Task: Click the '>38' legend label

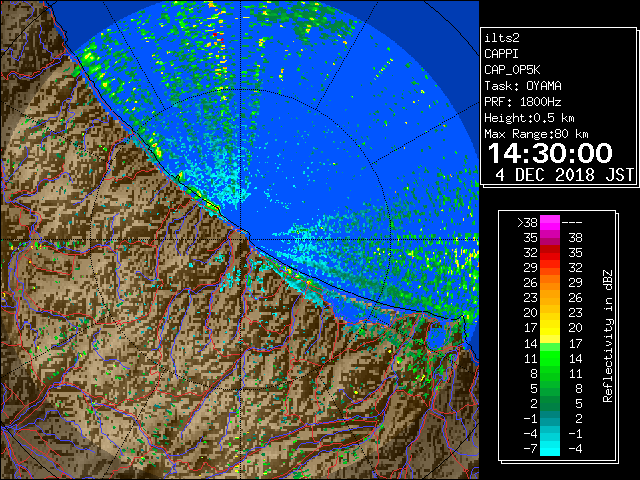Action: point(527,223)
